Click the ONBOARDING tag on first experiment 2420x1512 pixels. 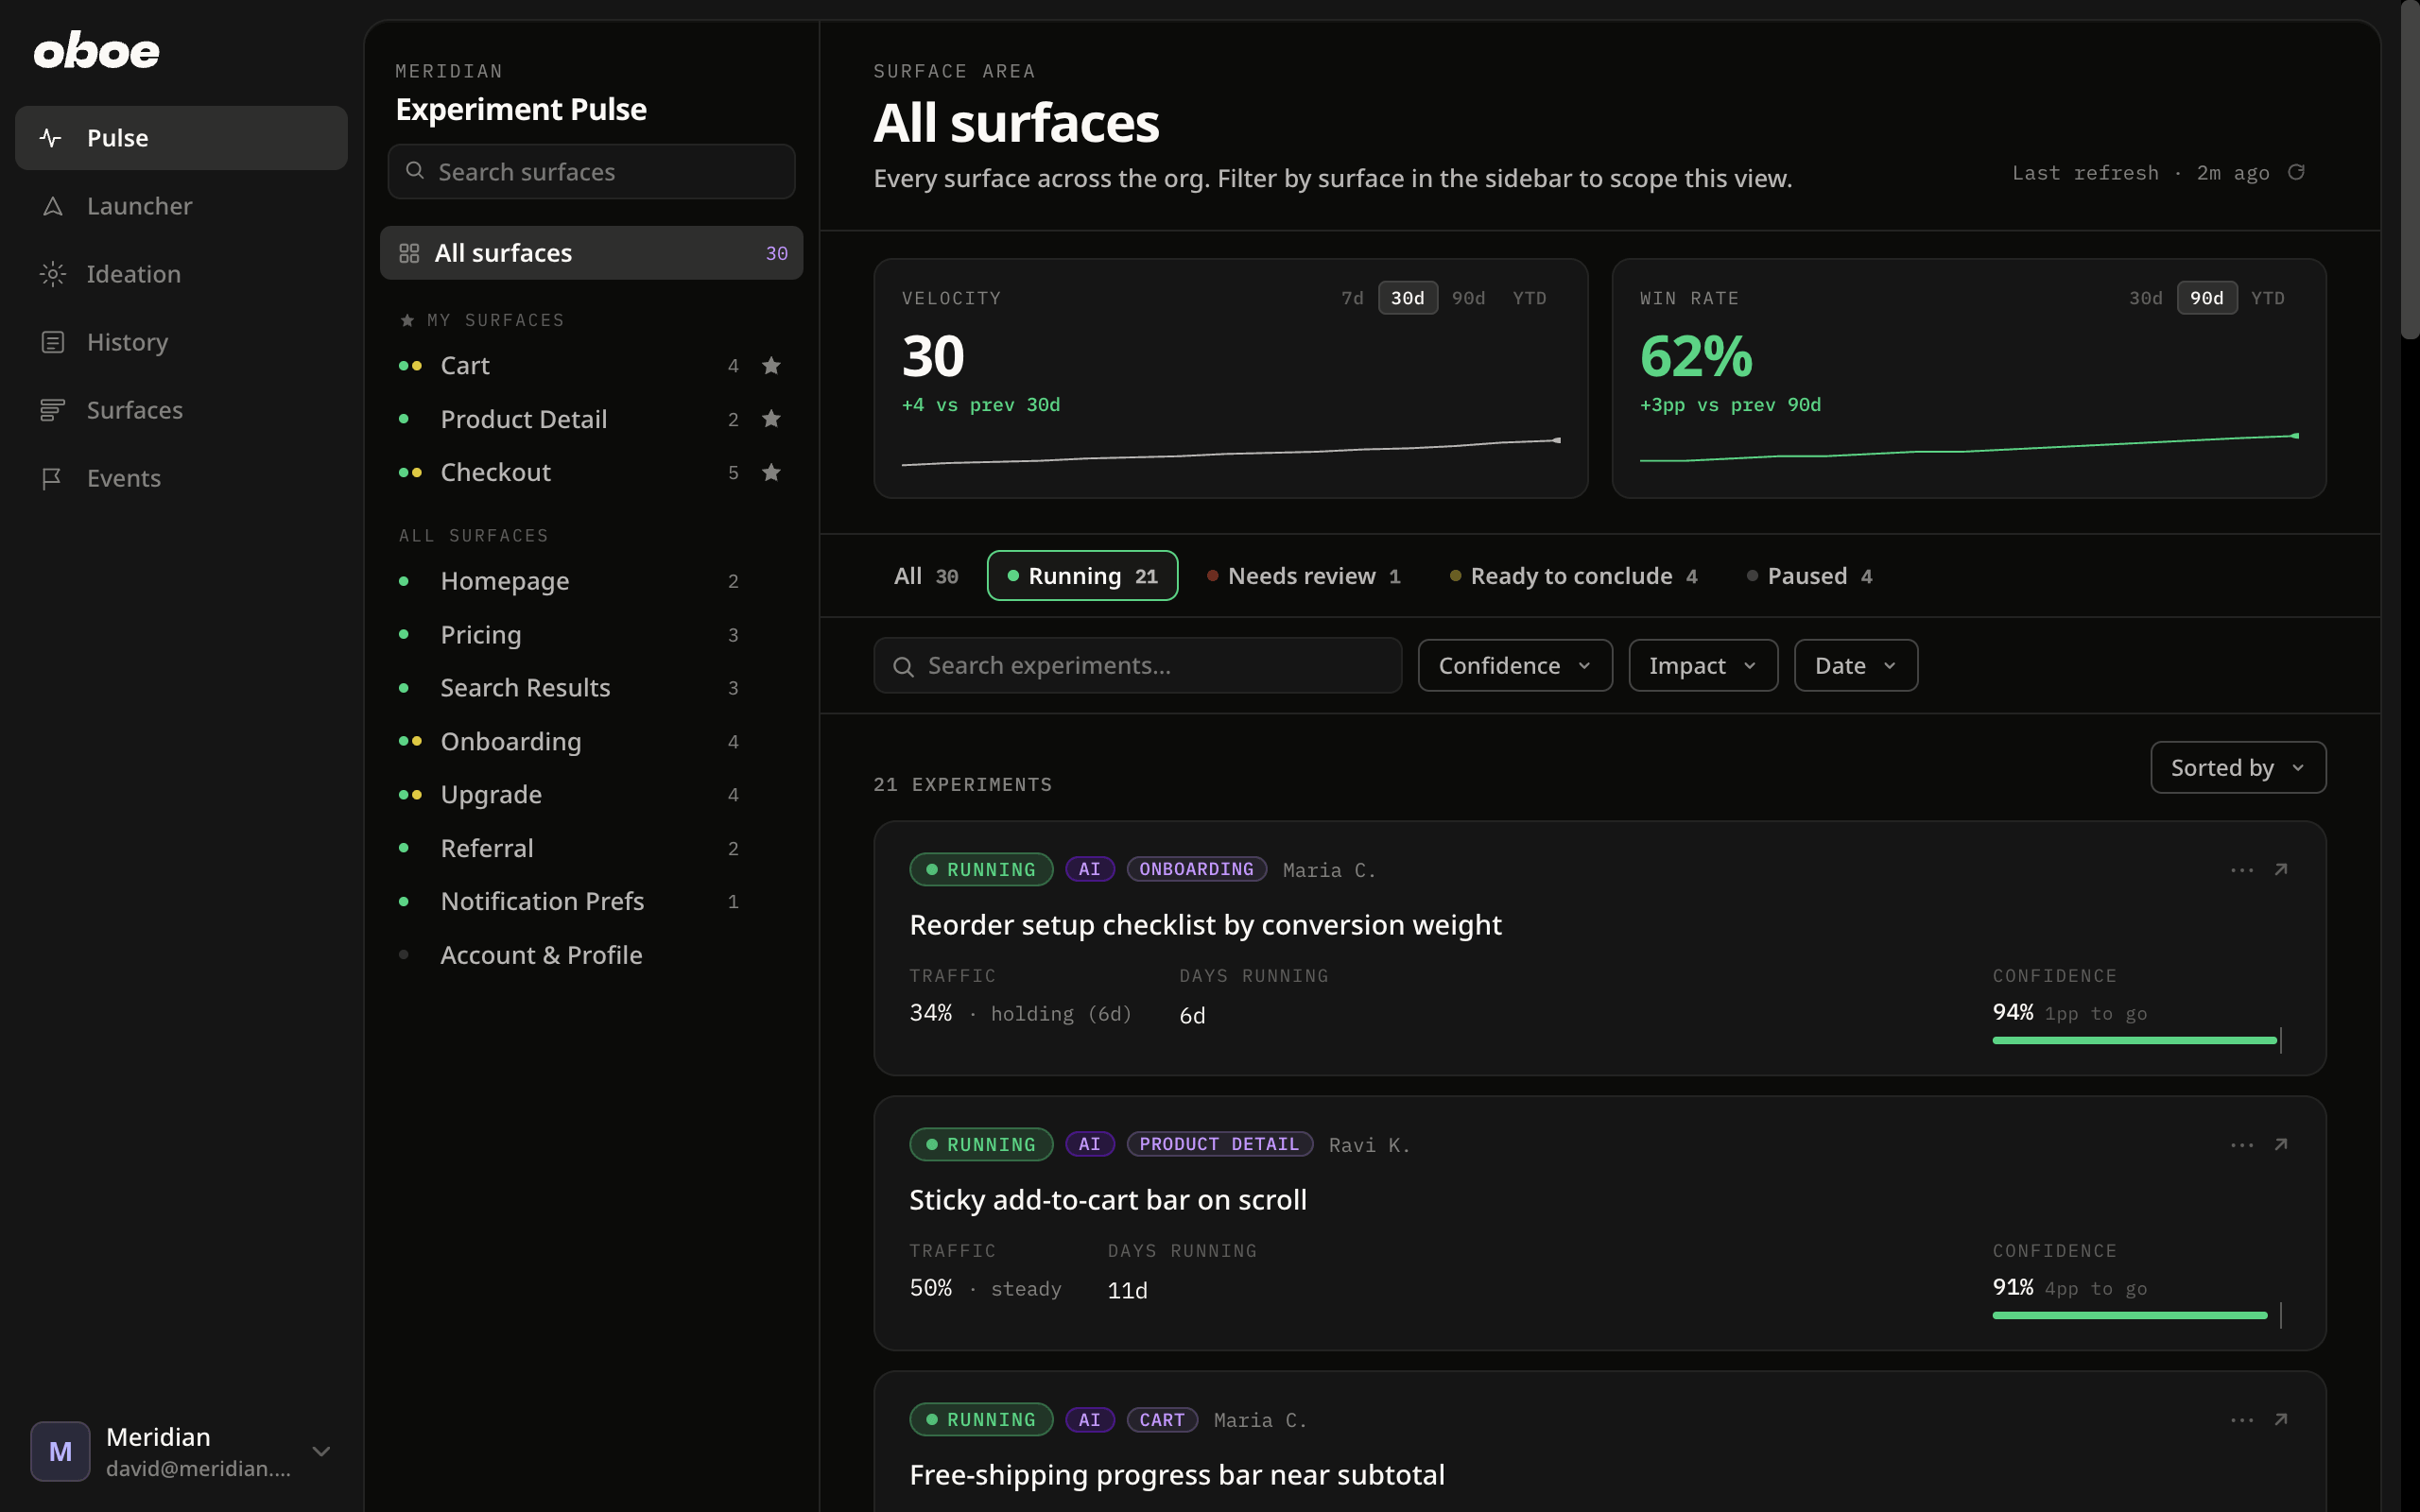[1196, 870]
